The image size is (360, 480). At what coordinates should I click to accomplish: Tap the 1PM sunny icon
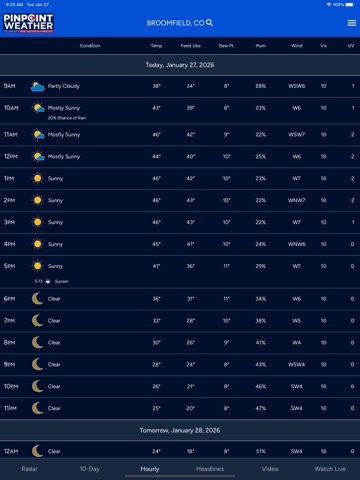click(38, 179)
